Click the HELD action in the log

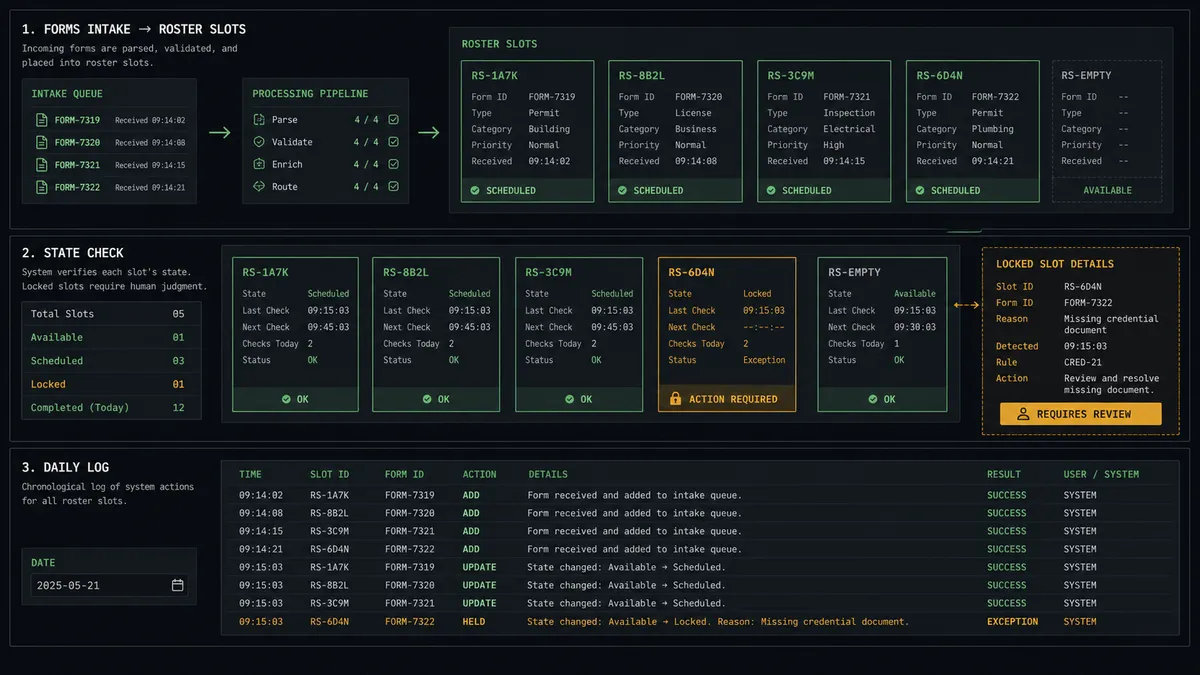pyautogui.click(x=474, y=621)
